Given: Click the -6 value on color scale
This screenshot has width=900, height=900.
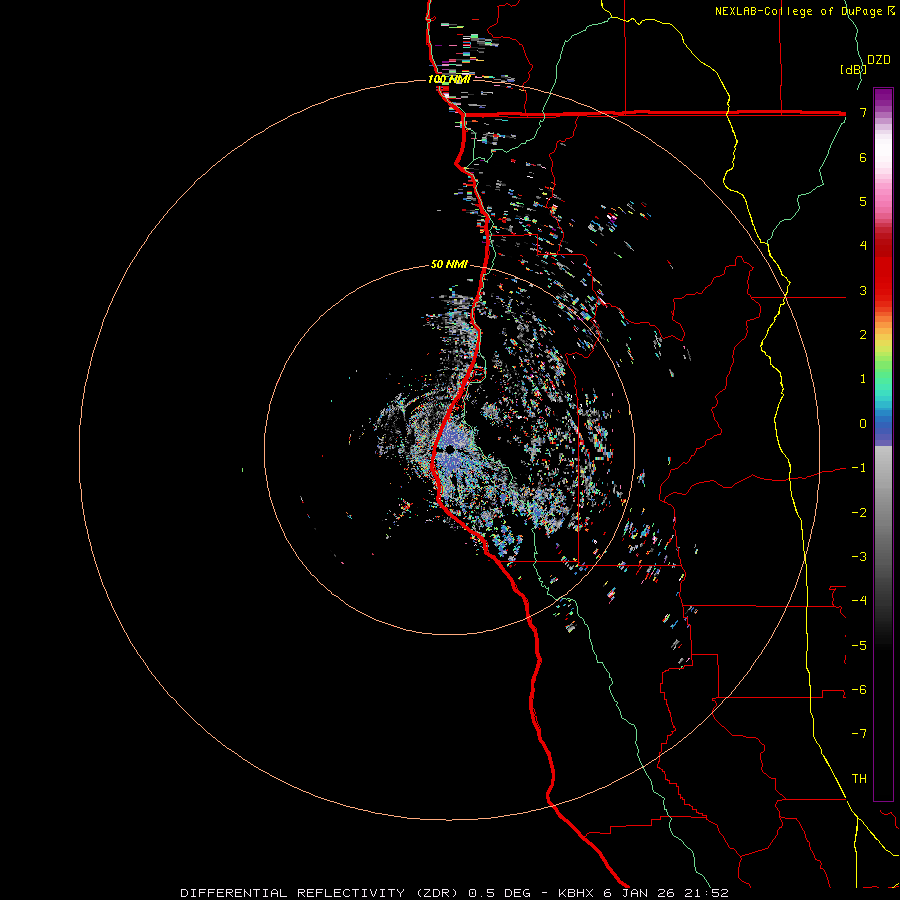Looking at the screenshot, I should pos(859,690).
